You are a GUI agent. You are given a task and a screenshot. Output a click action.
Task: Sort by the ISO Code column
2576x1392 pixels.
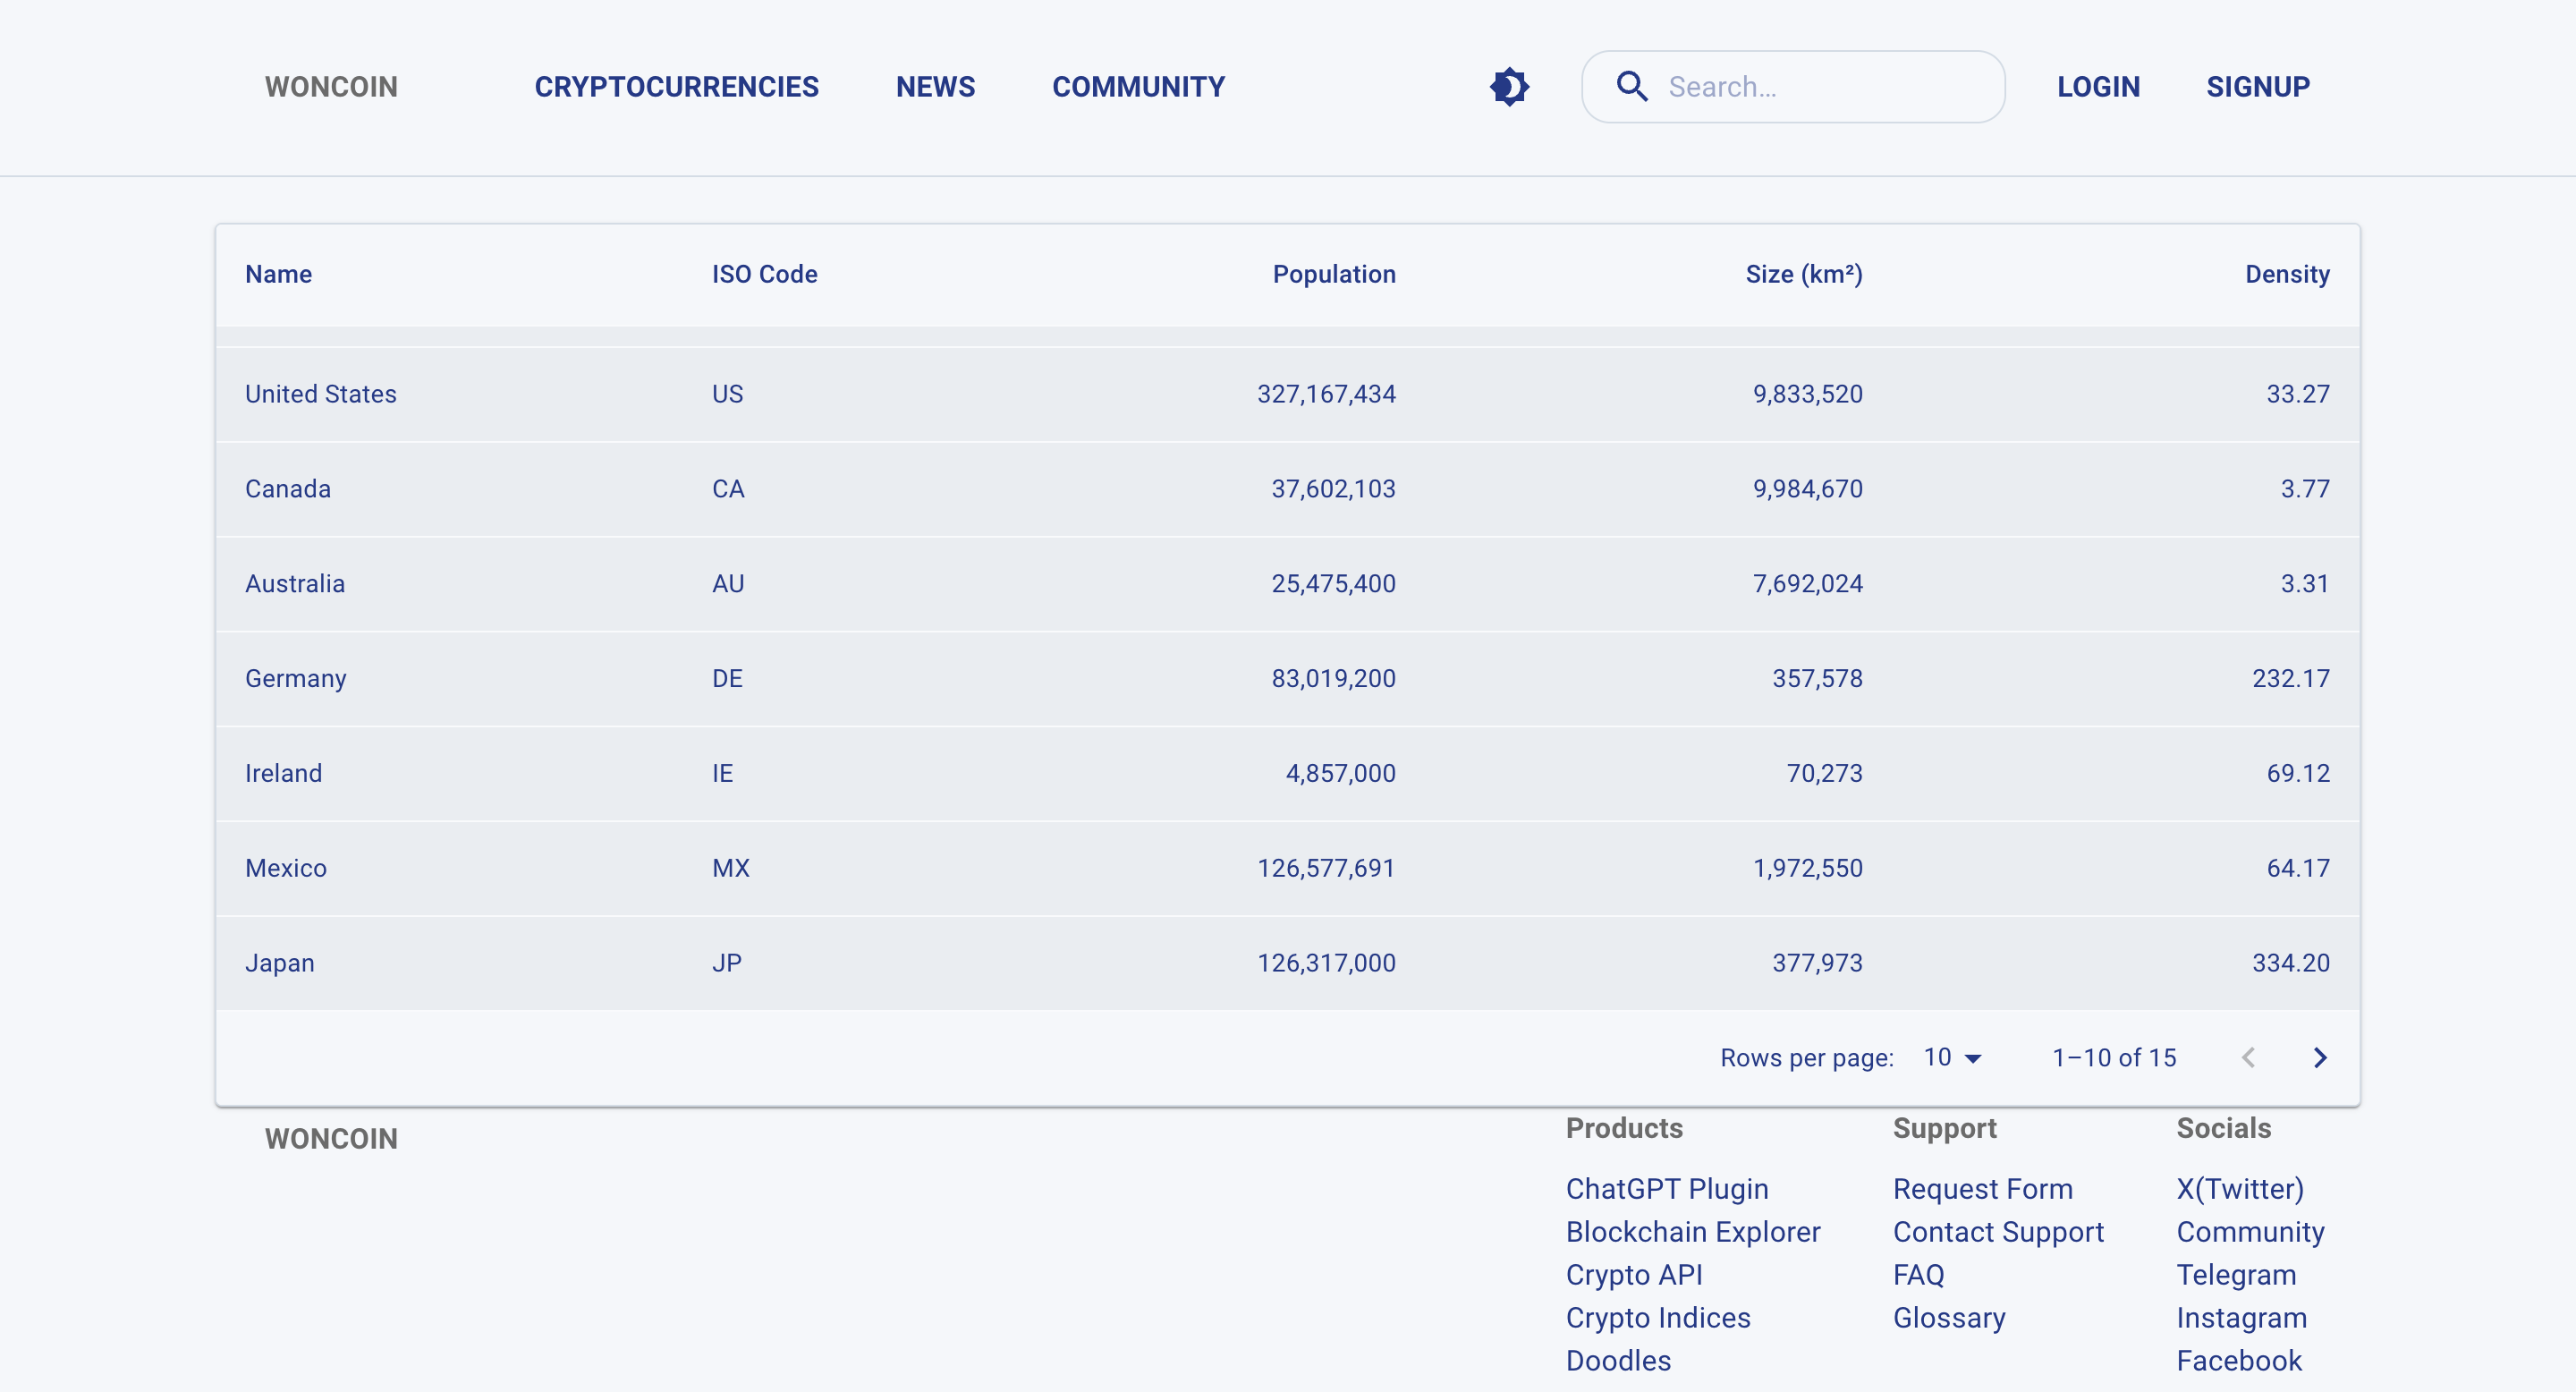764,274
